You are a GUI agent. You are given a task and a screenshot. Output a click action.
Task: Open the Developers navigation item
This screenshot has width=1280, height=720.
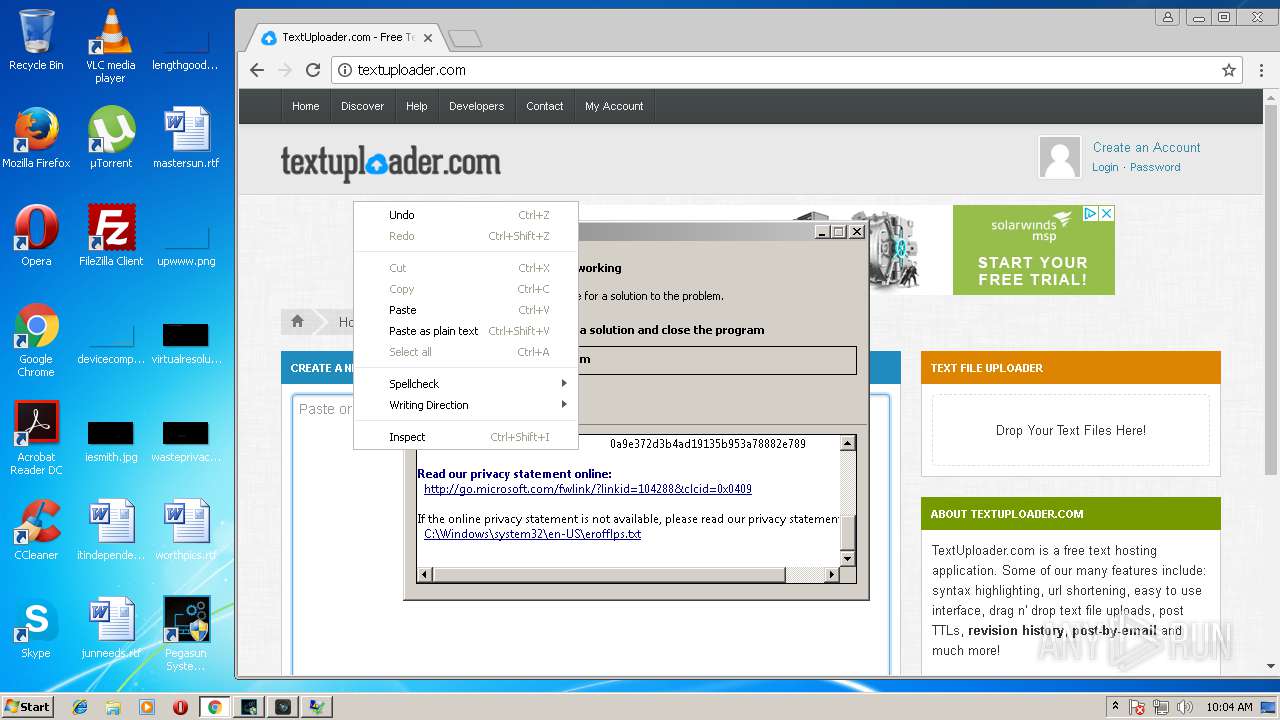click(x=476, y=106)
